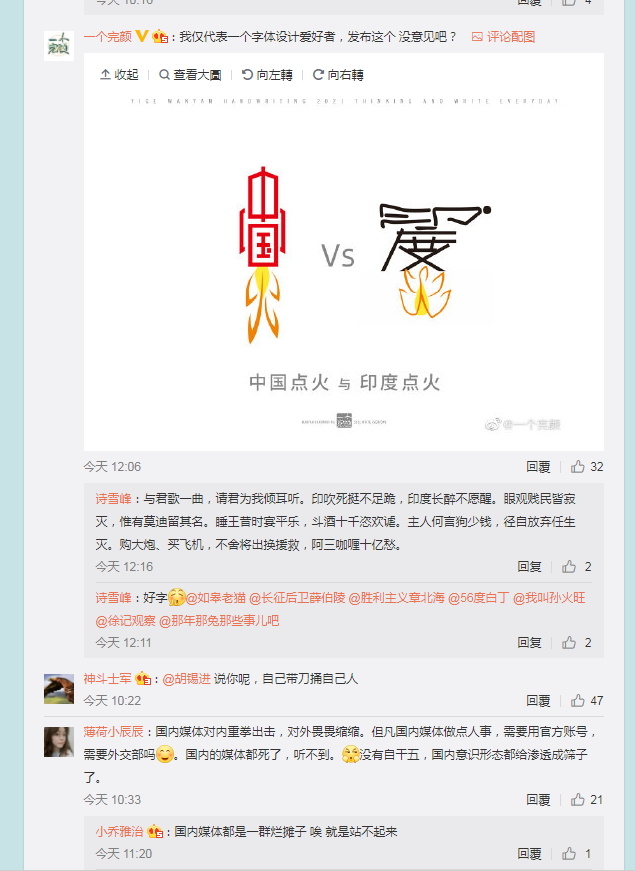Reply to 小乔雅治's 11:20 comment
Screen dimensions: 635x871
[529, 854]
